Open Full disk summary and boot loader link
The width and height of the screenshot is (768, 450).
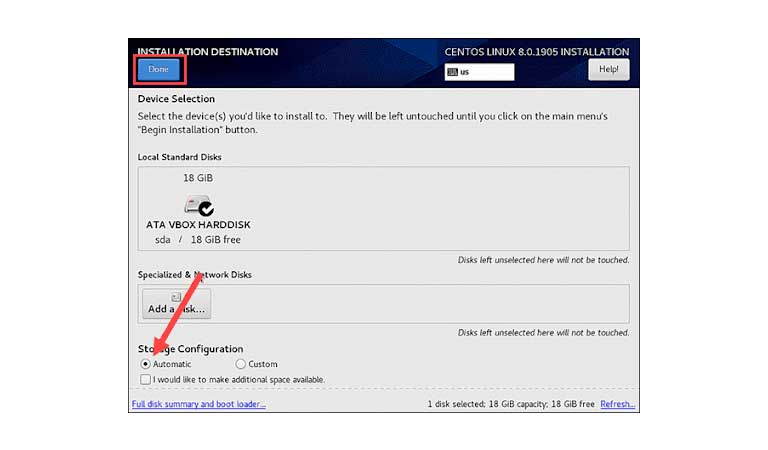pos(198,404)
